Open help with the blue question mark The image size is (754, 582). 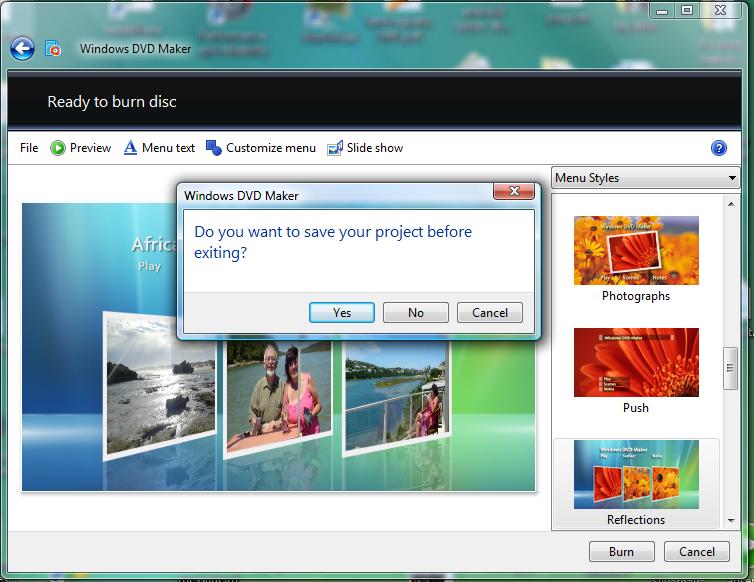[x=718, y=148]
